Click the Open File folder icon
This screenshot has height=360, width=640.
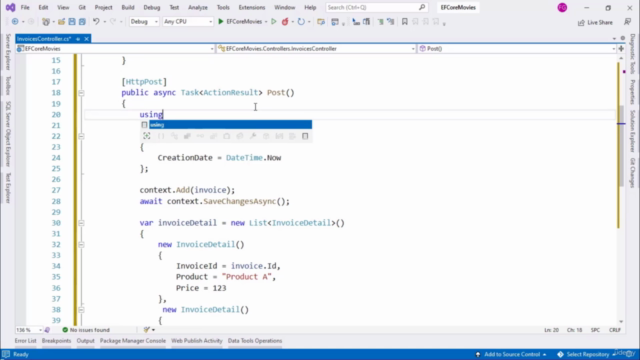(x=61, y=22)
